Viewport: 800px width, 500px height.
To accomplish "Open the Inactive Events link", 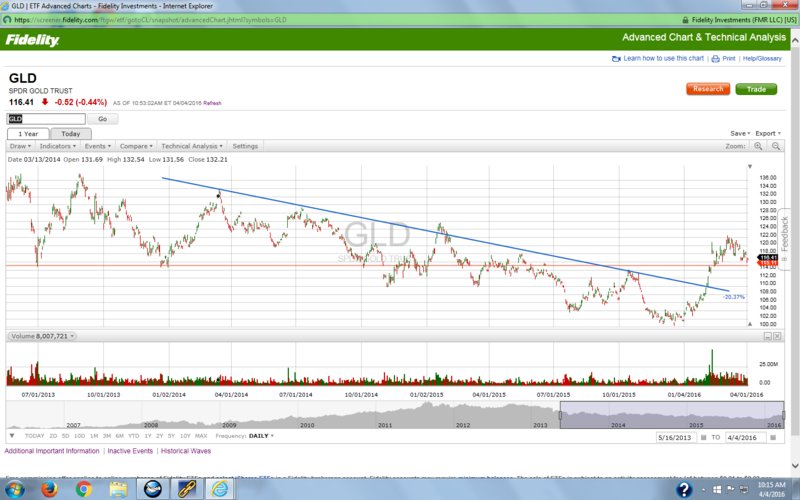I will 130,451.
